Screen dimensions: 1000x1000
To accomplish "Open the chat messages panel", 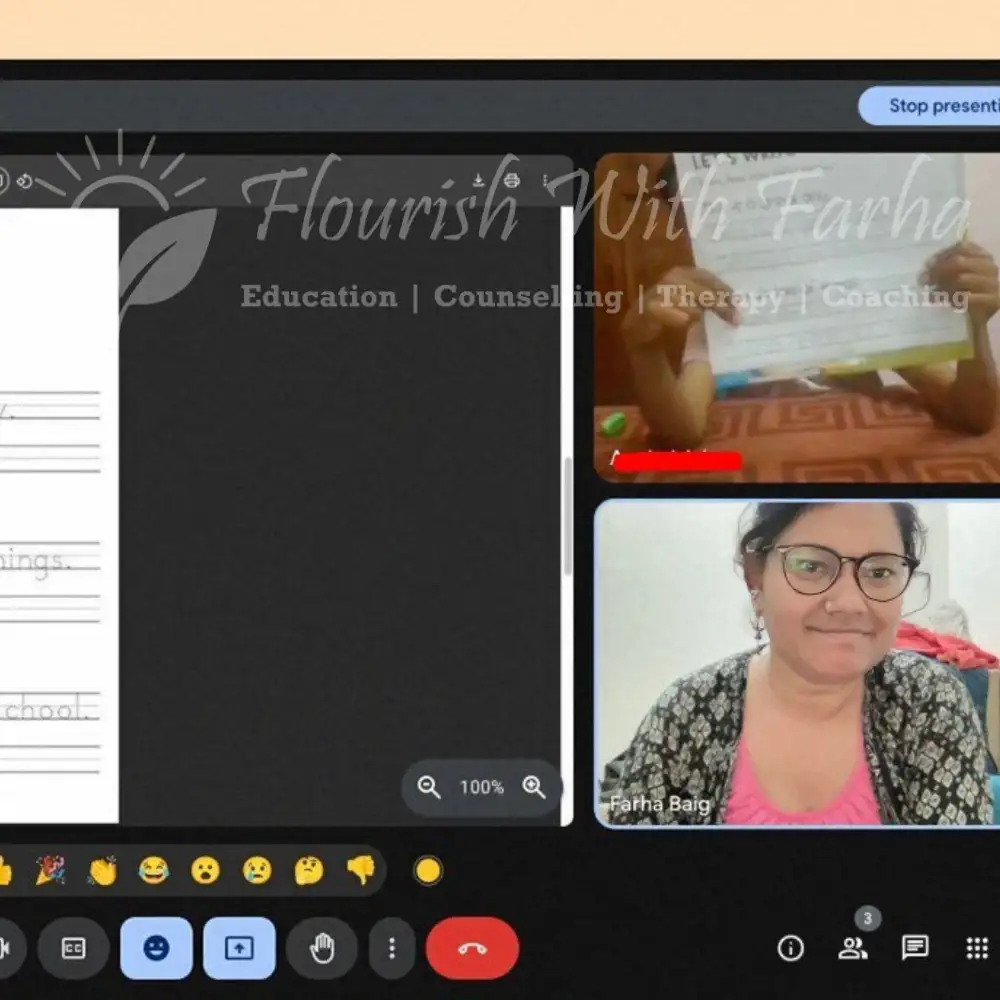I will [x=915, y=948].
